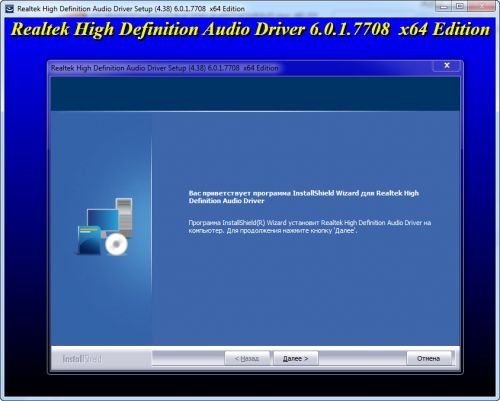500x401 pixels.
Task: Close the inner setup dialog with X
Action: [447, 66]
